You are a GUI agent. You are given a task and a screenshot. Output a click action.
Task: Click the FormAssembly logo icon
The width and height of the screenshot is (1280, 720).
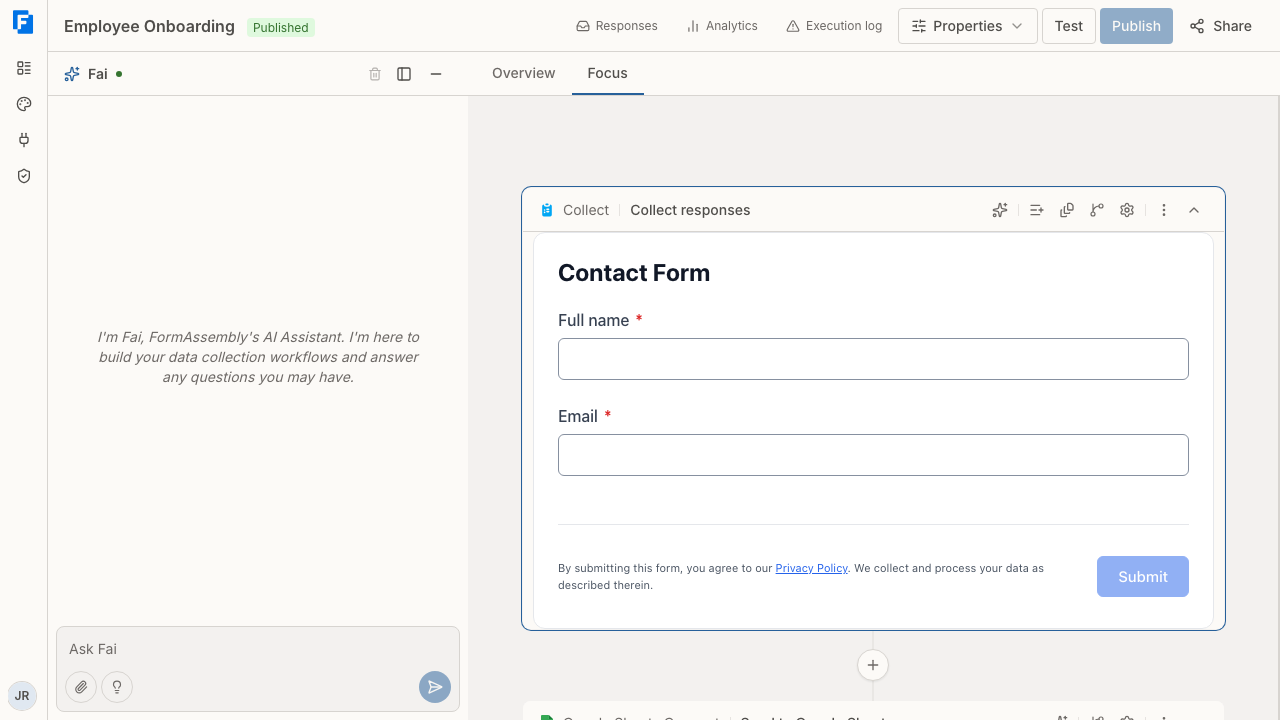tap(23, 22)
